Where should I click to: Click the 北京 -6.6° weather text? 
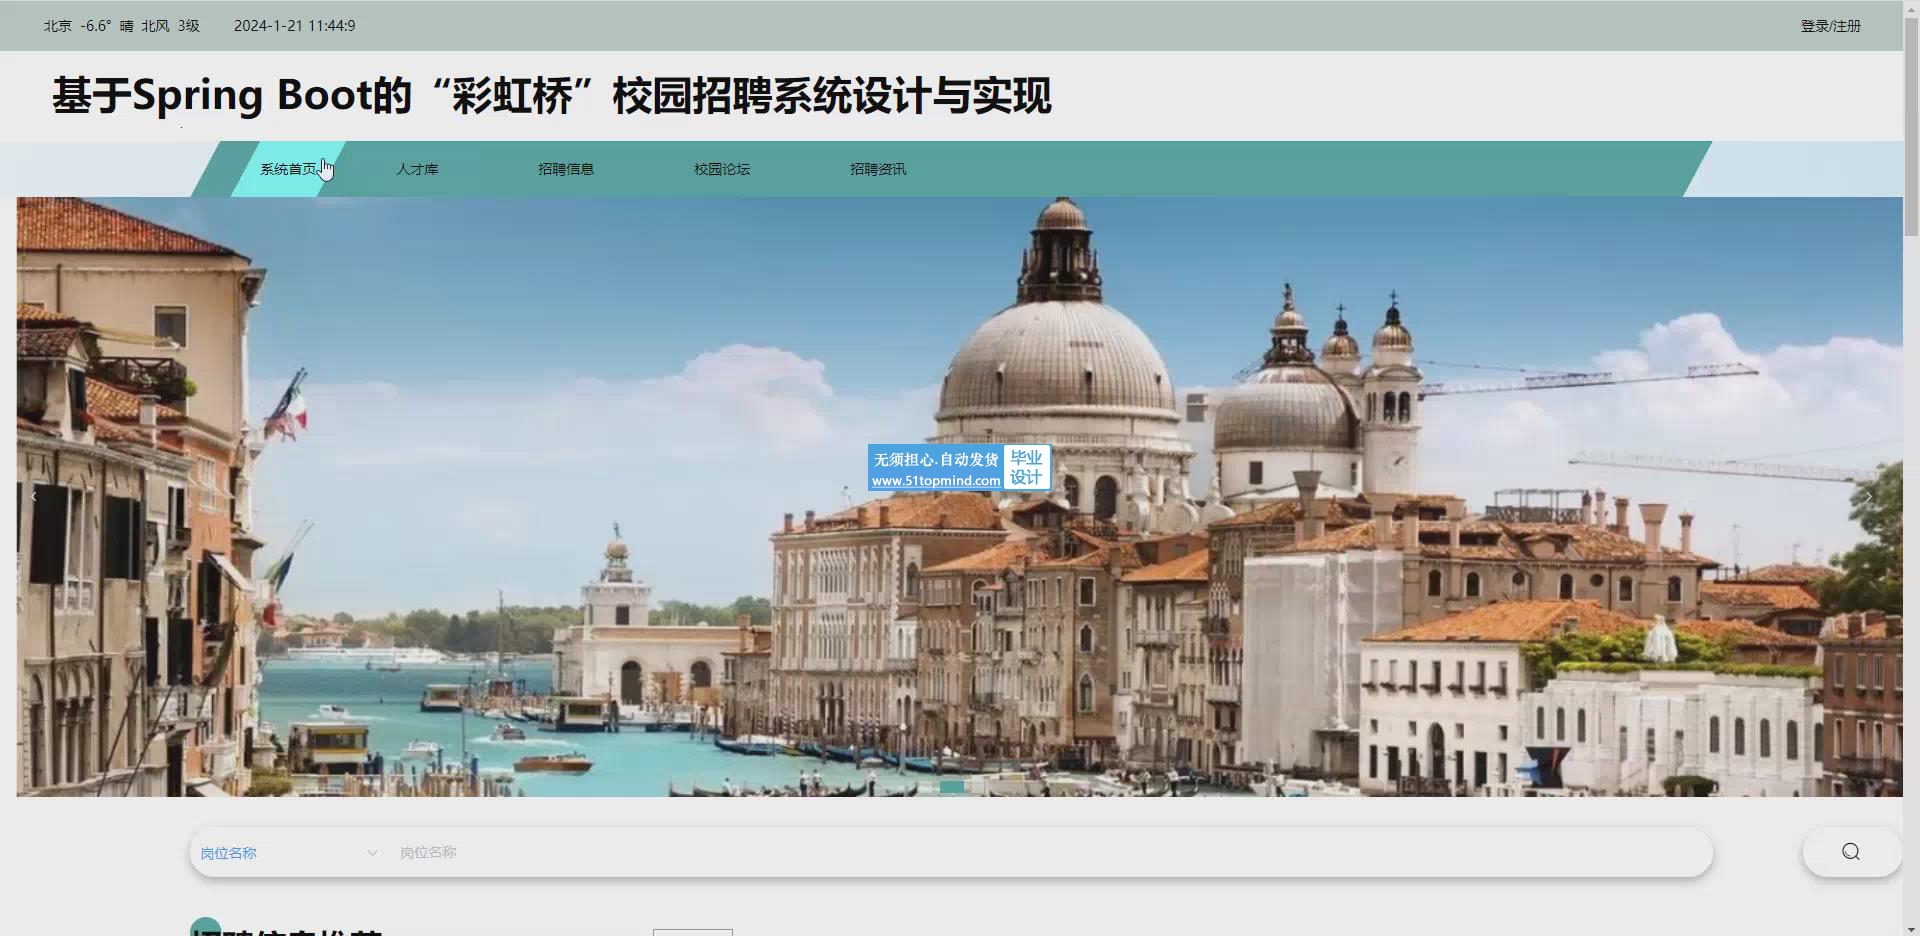pyautogui.click(x=121, y=26)
